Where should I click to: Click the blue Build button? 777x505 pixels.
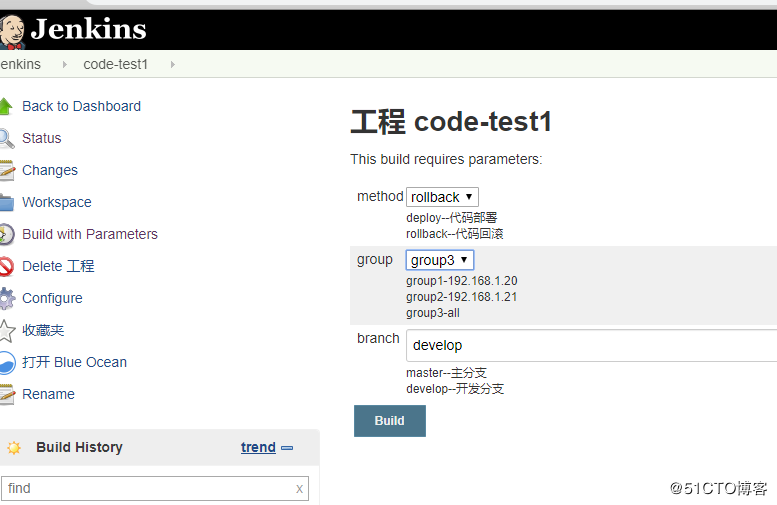coord(389,421)
